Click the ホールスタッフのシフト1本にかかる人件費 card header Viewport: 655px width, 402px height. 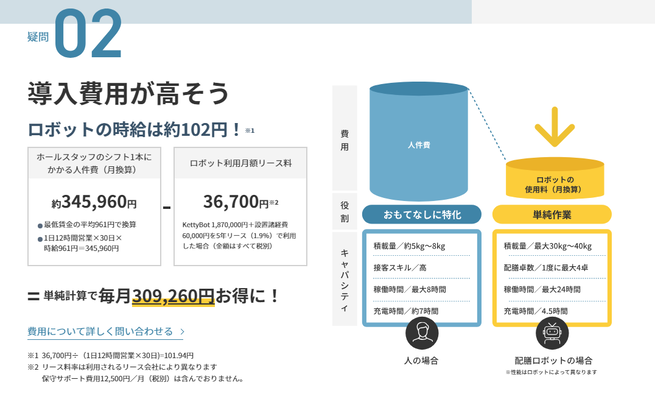94,163
